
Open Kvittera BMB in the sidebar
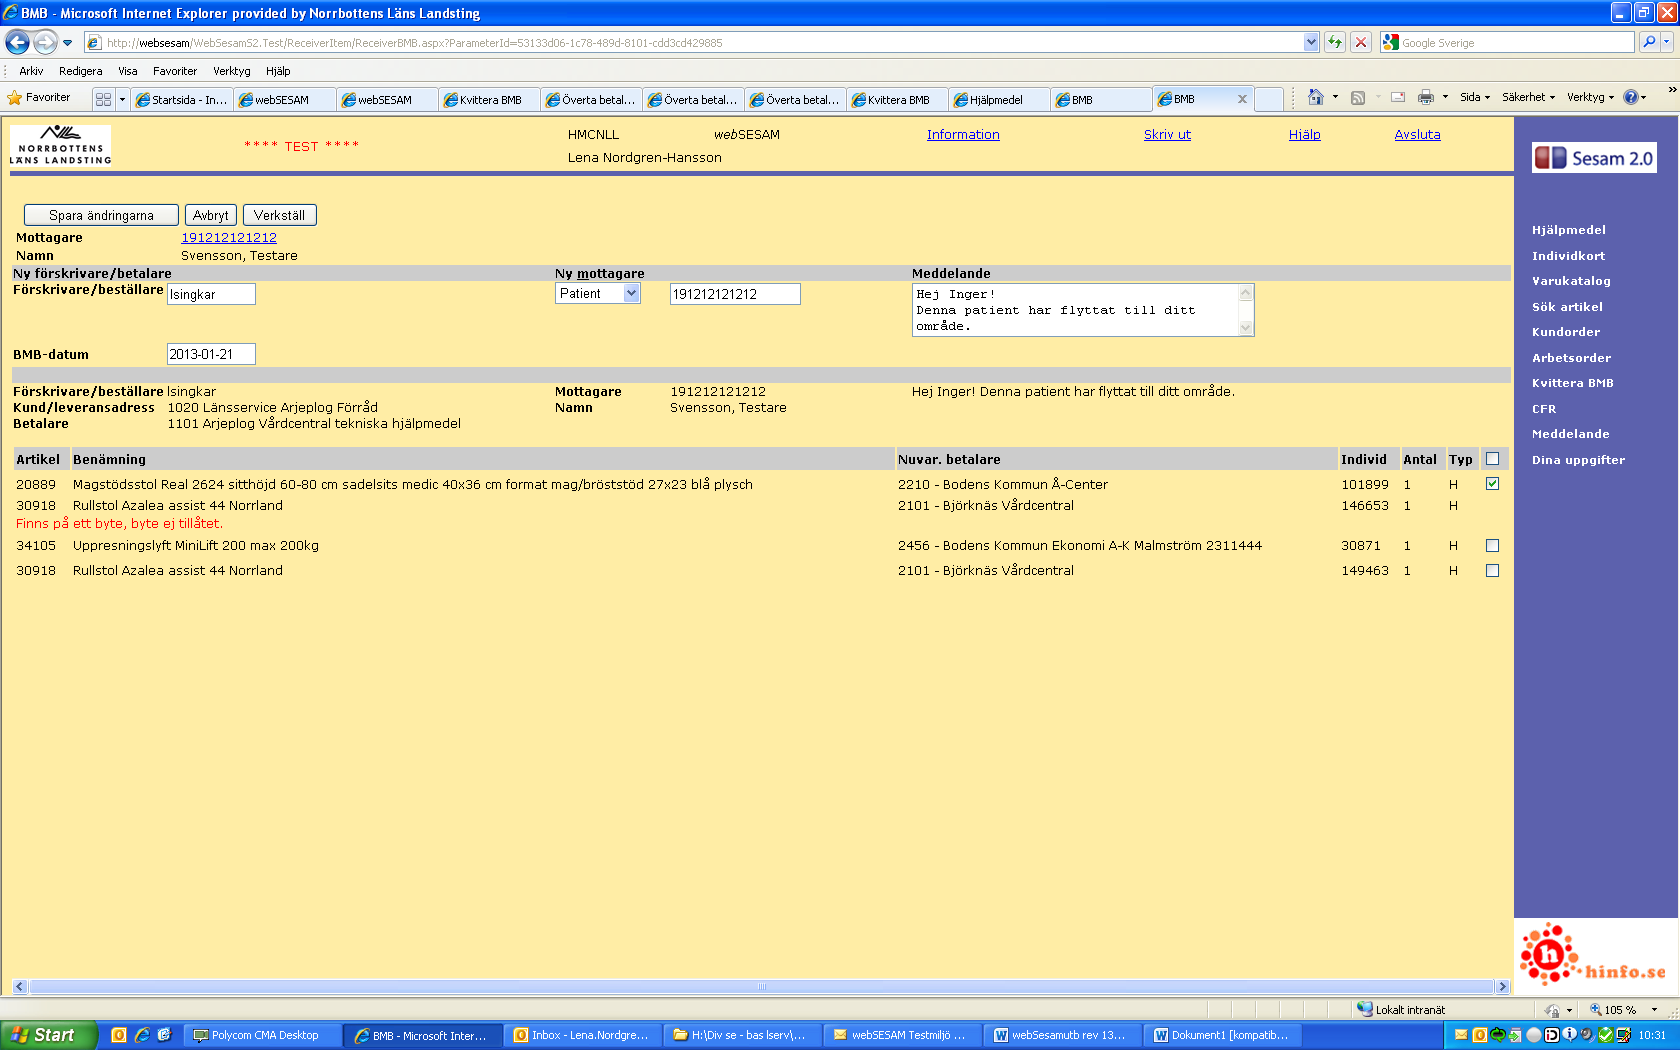1572,383
